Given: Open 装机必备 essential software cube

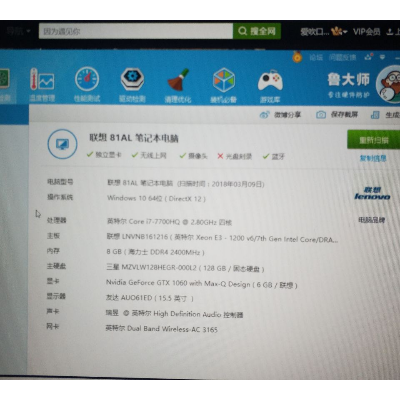Looking at the screenshot, I should coord(224,85).
